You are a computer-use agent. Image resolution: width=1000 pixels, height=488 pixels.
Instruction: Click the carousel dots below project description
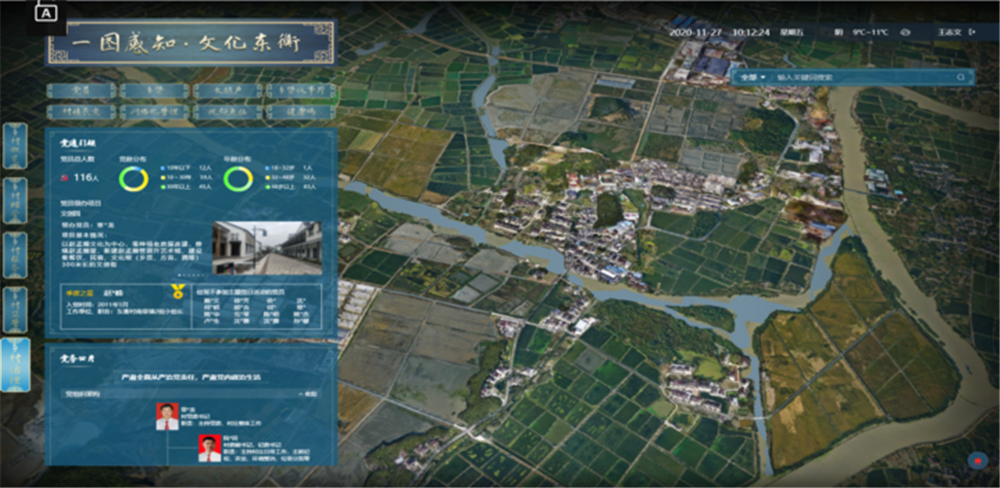[x=192, y=276]
